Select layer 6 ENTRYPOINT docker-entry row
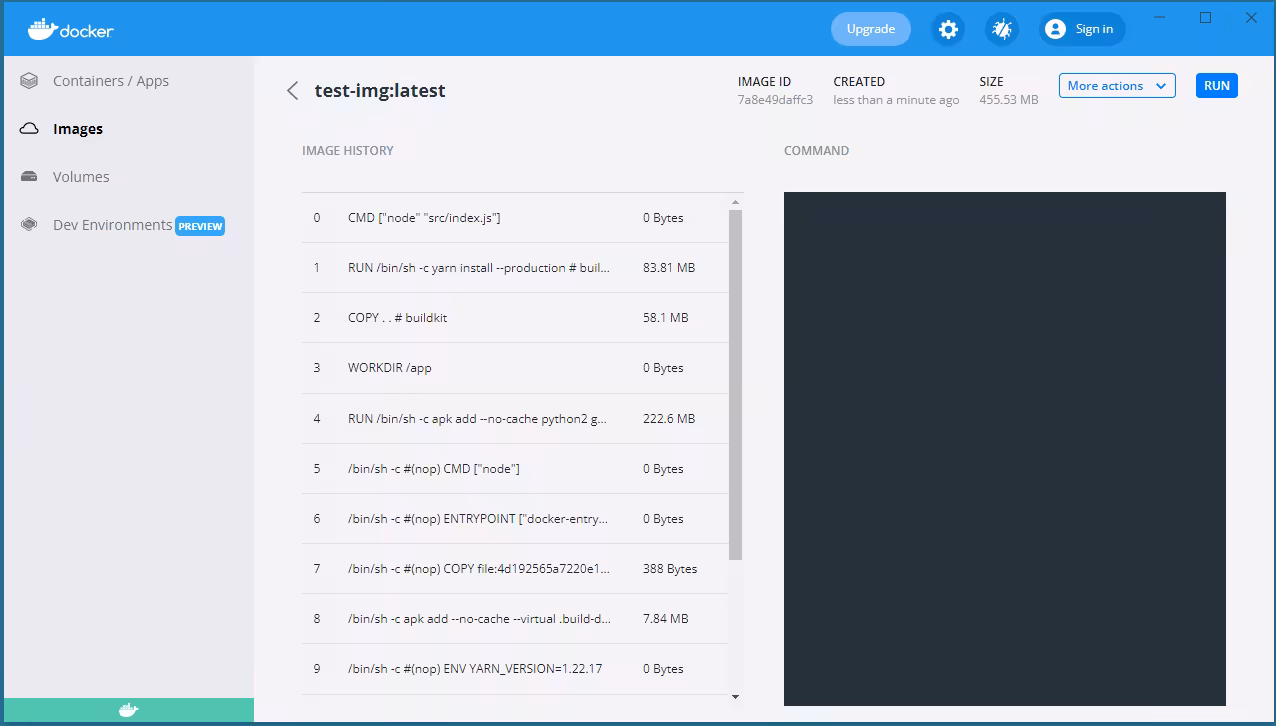The image size is (1276, 726). pos(515,519)
